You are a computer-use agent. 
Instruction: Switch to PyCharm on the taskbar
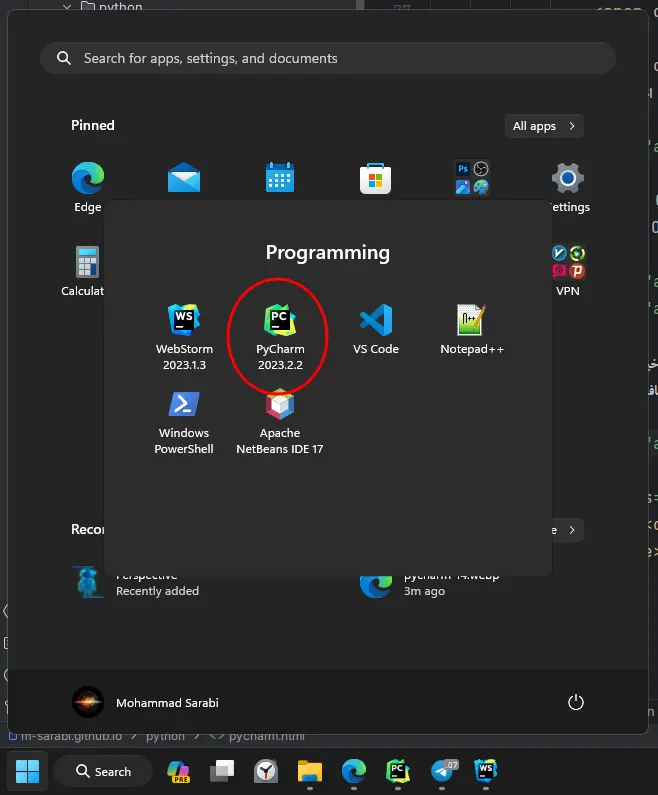point(397,771)
